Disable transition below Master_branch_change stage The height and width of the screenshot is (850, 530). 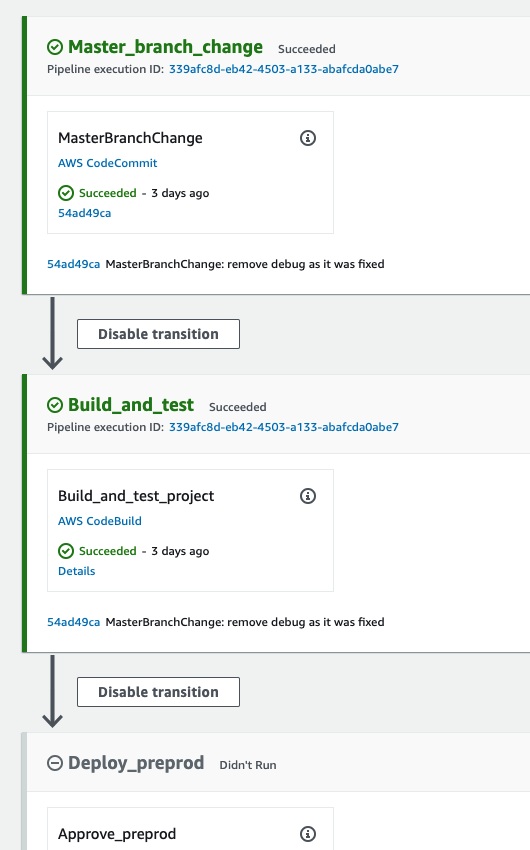(158, 334)
